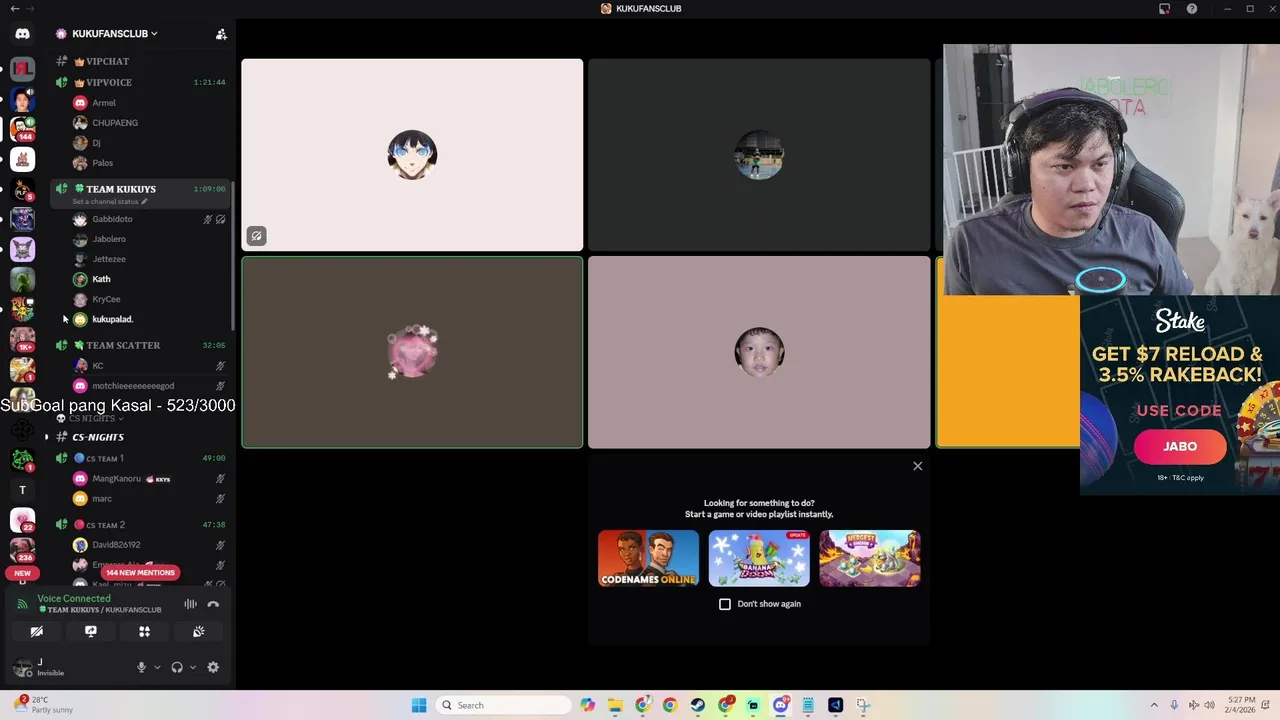Open the input device options chevron beside microphone
The image size is (1280, 720).
157,667
